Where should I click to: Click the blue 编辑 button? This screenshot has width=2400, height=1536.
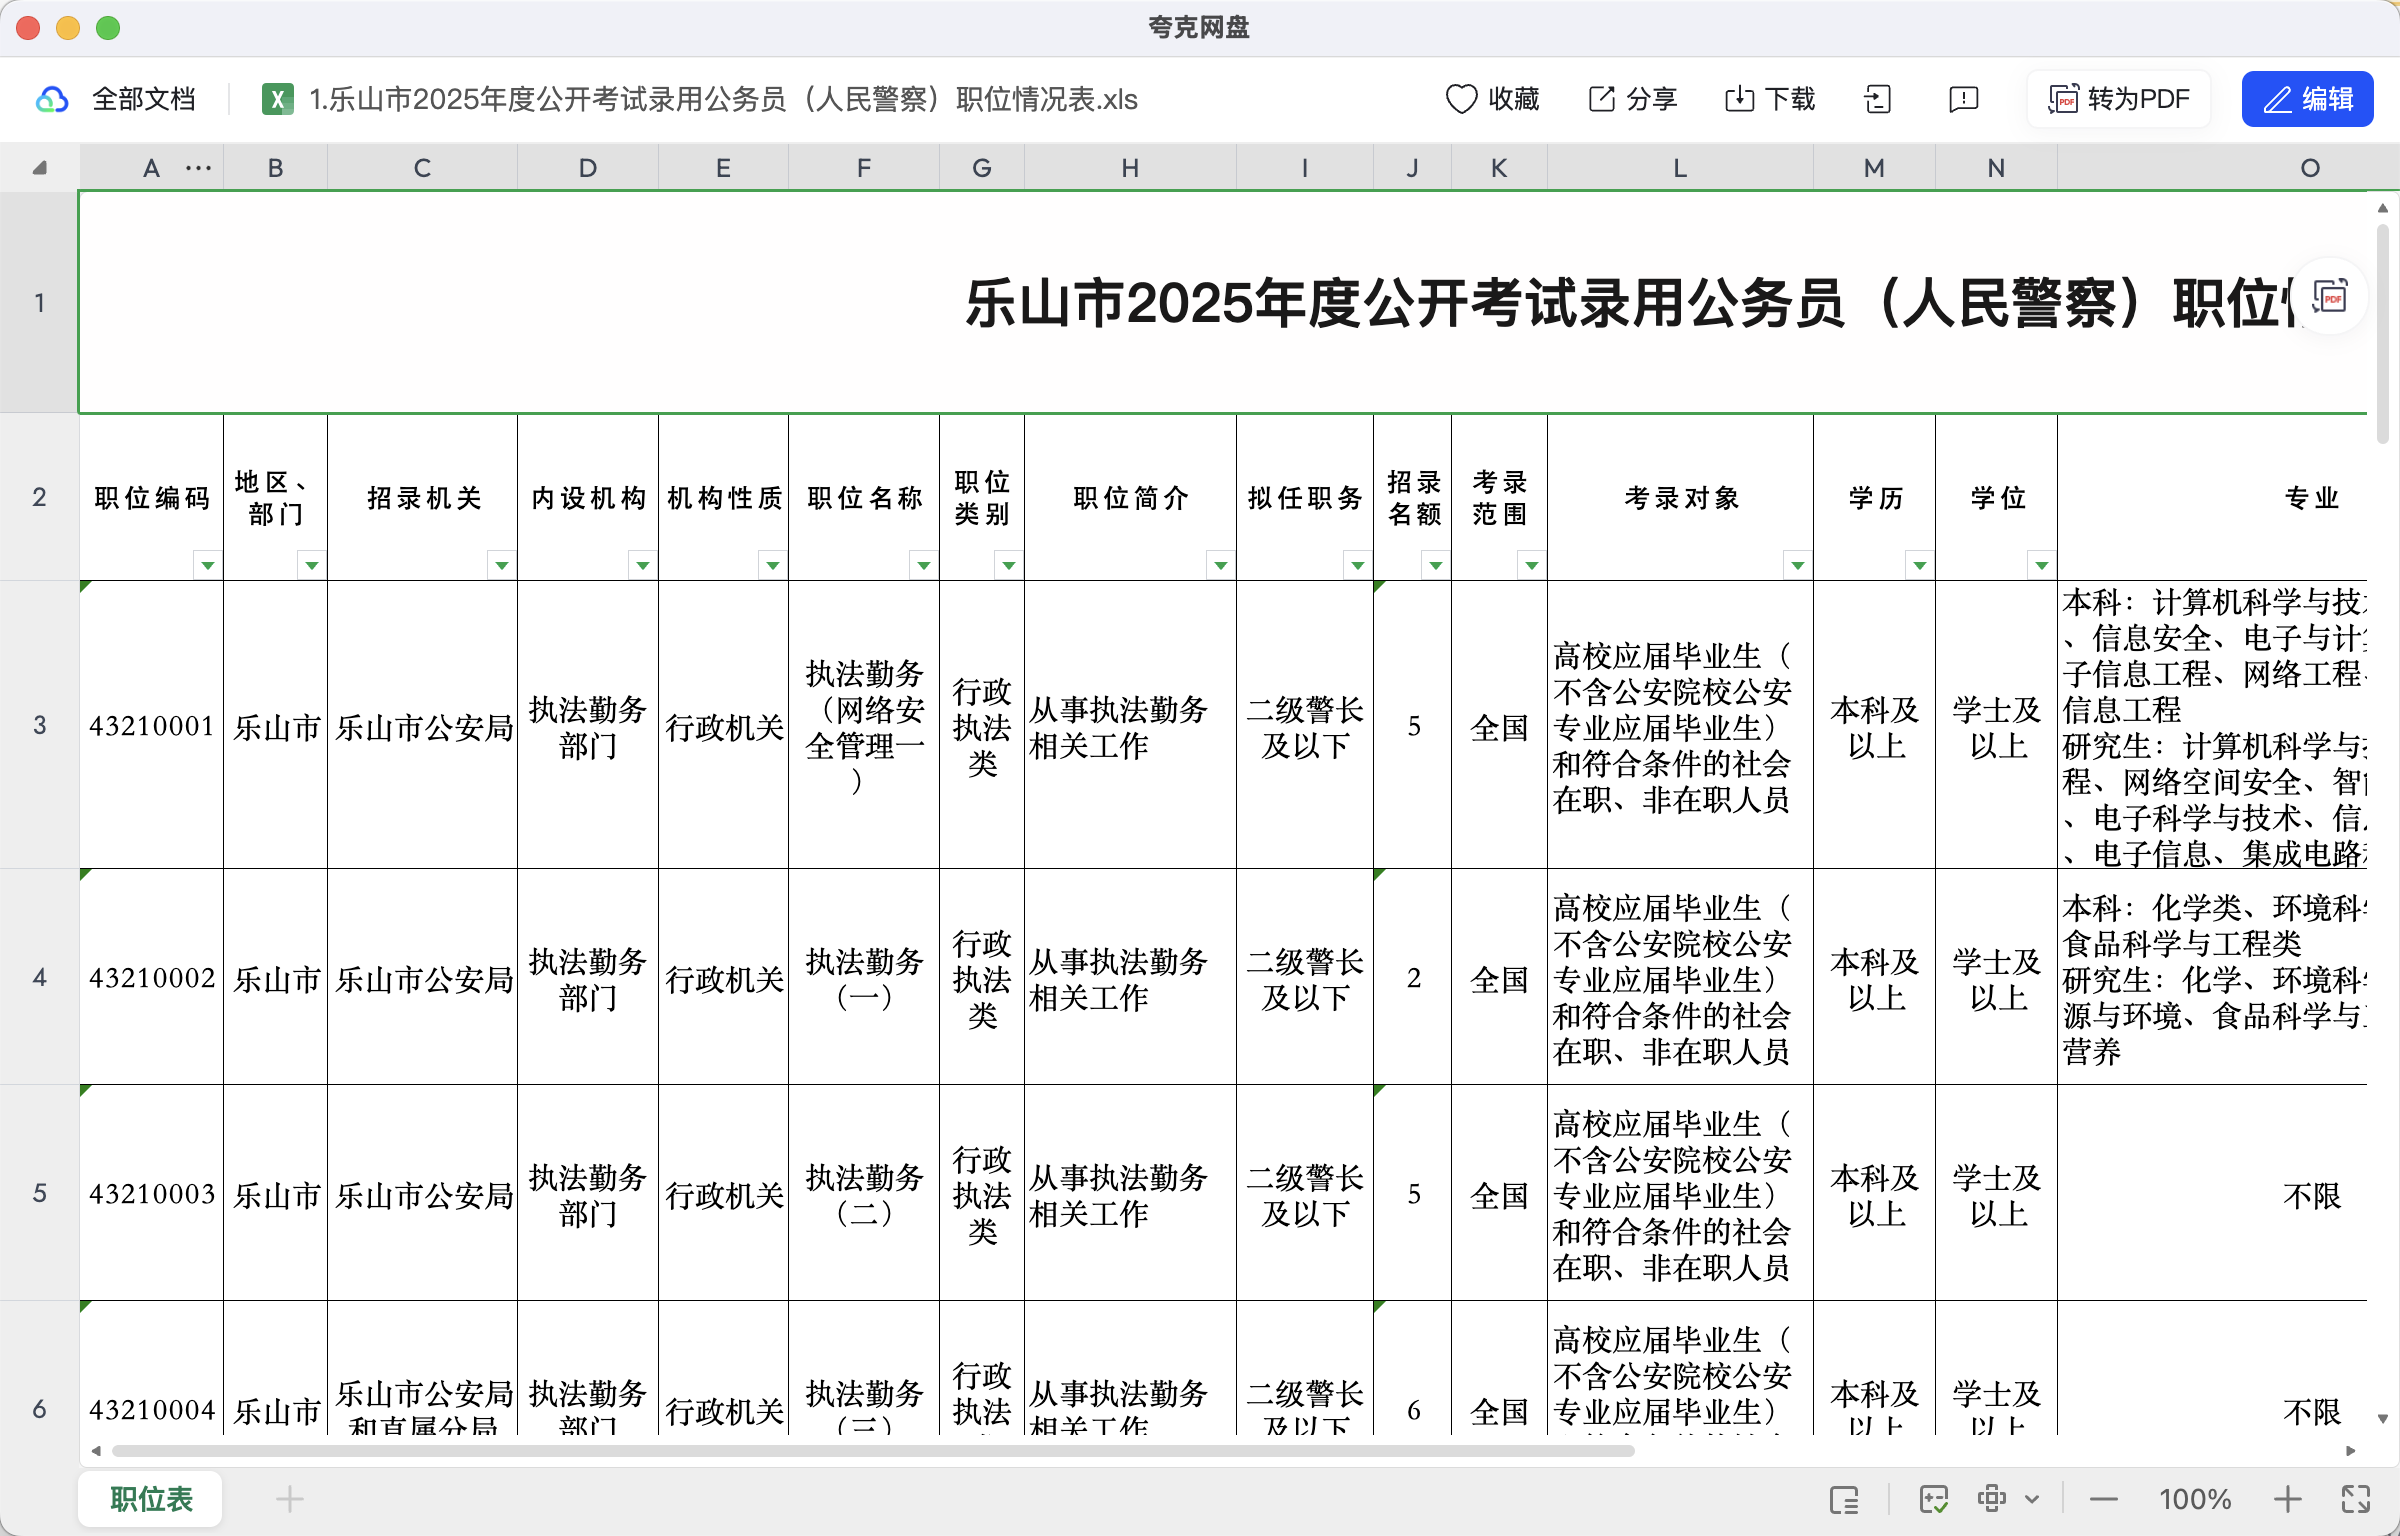coord(2307,98)
